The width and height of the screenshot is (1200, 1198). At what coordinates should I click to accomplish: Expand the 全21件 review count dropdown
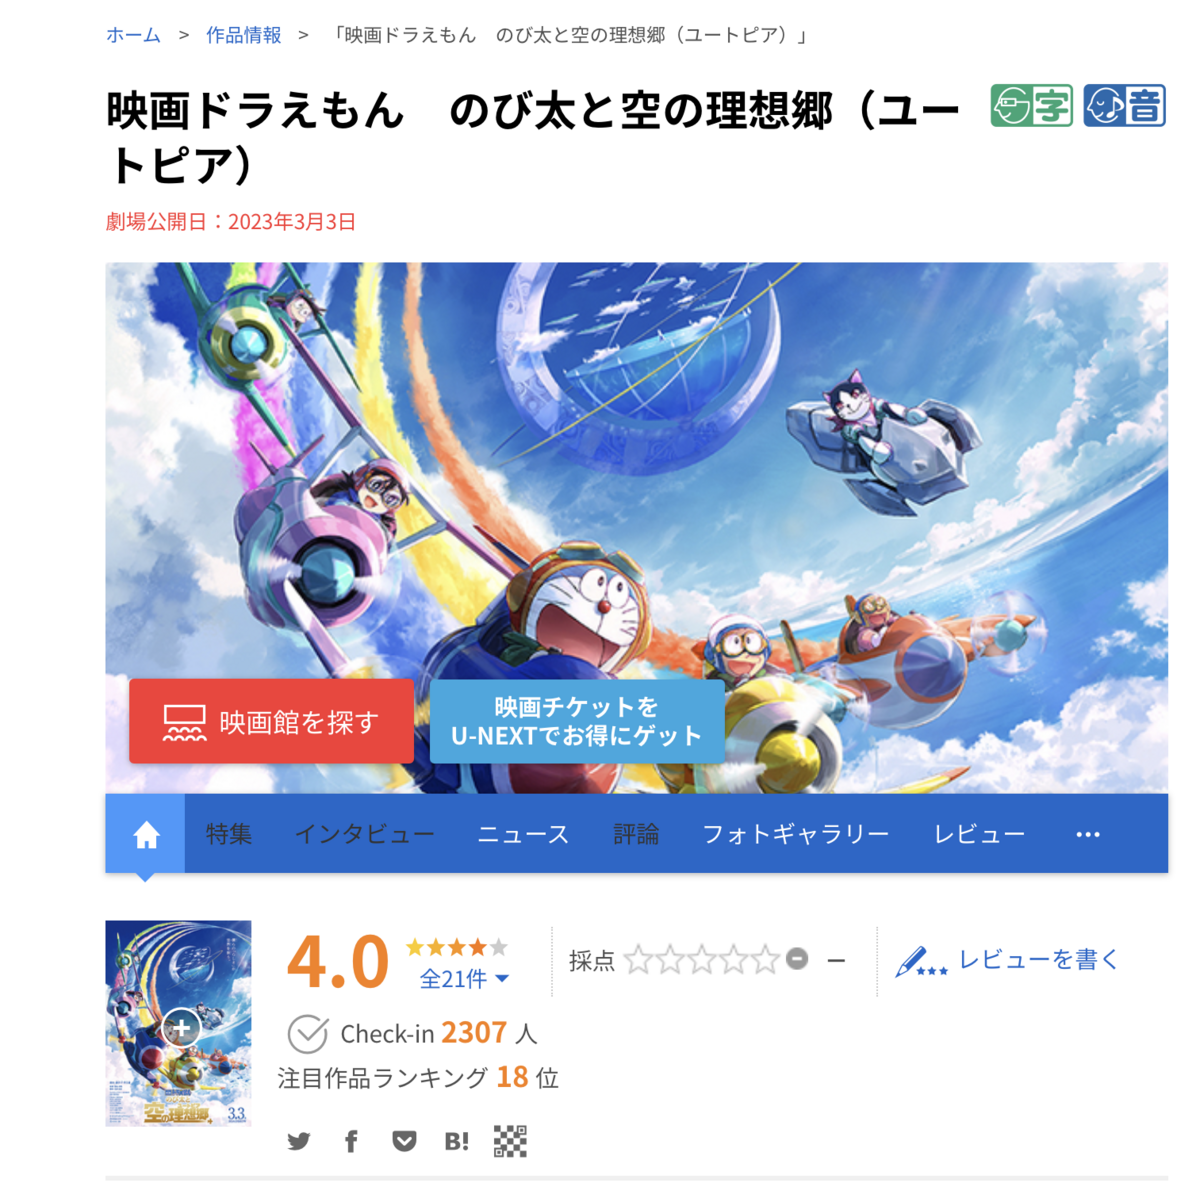click(464, 979)
